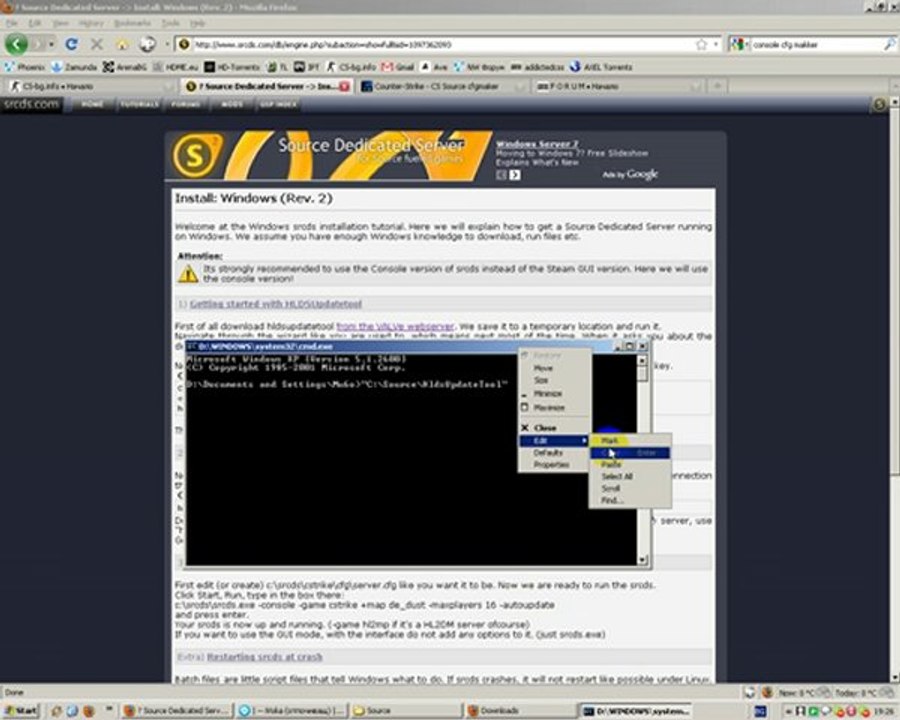Click the Reload page icon
This screenshot has width=900, height=720.
(71, 44)
